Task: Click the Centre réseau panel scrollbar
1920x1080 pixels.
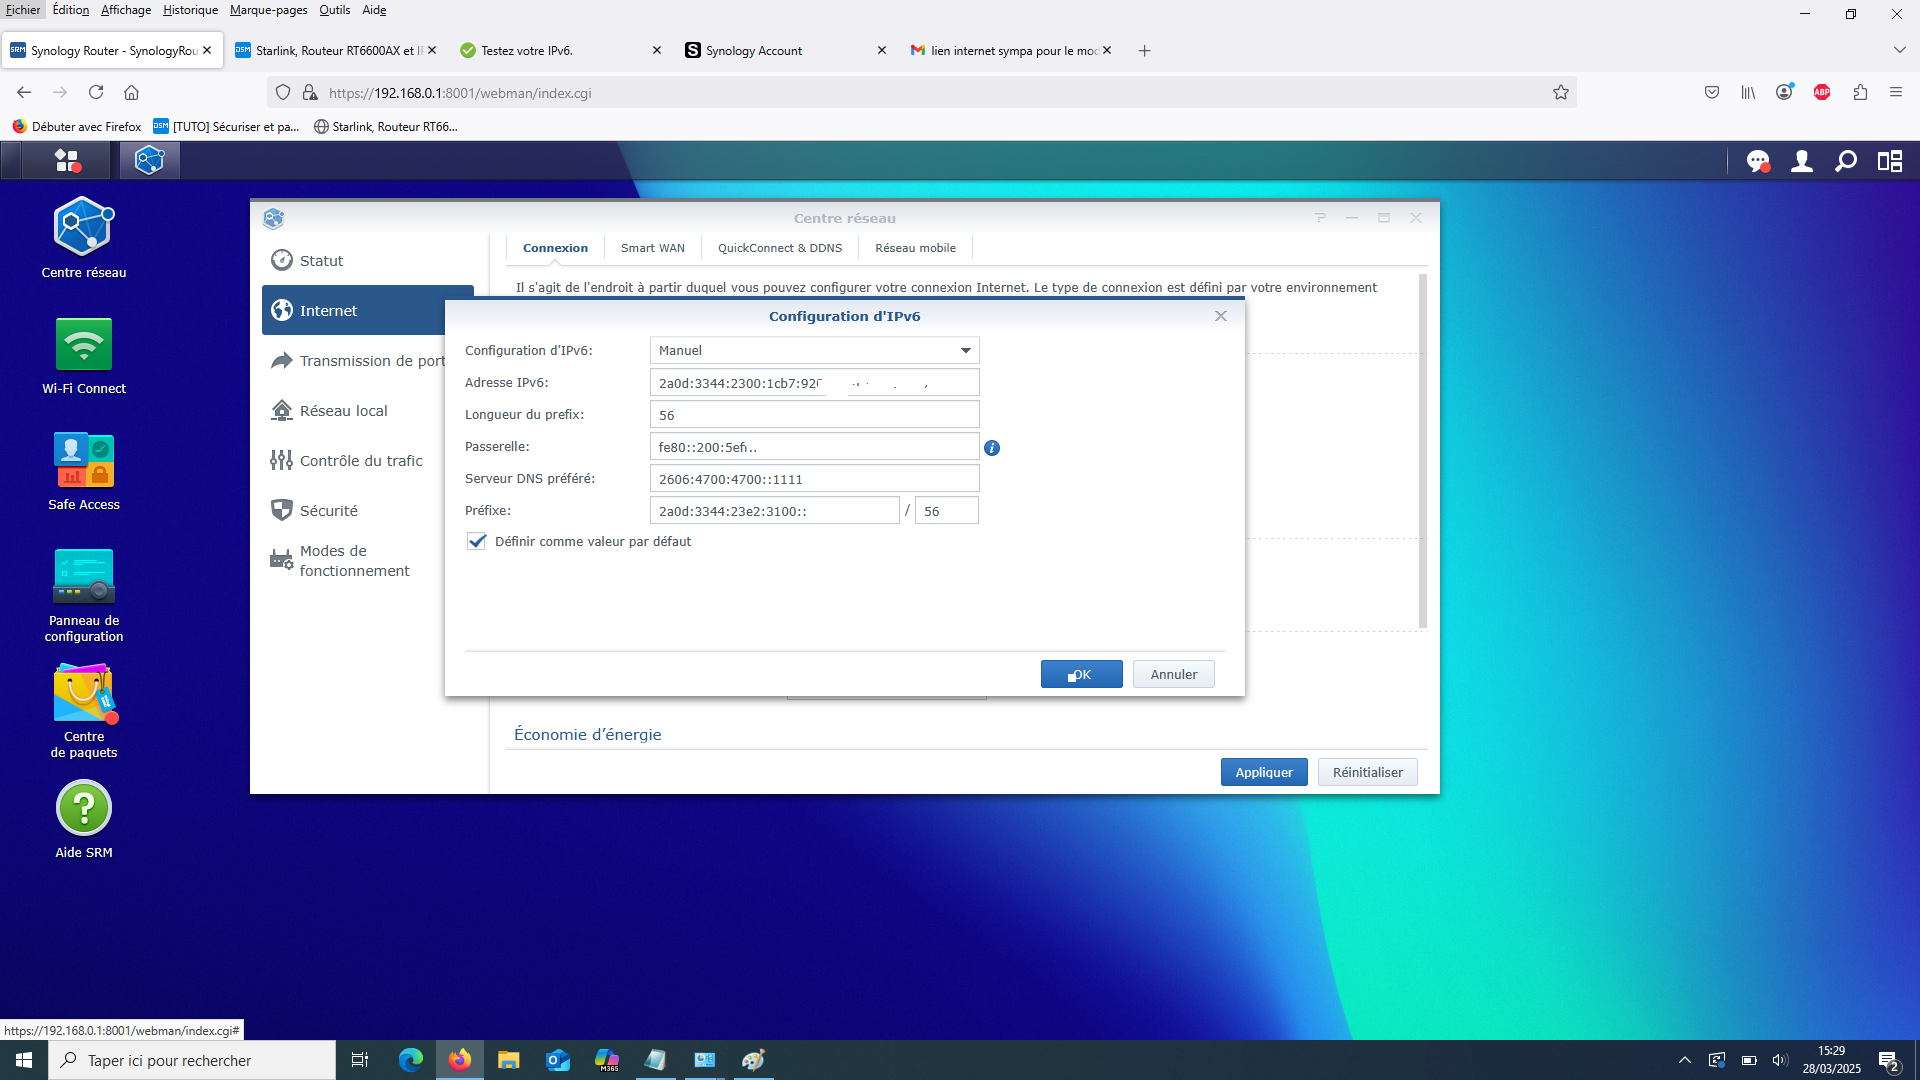Action: [1423, 450]
